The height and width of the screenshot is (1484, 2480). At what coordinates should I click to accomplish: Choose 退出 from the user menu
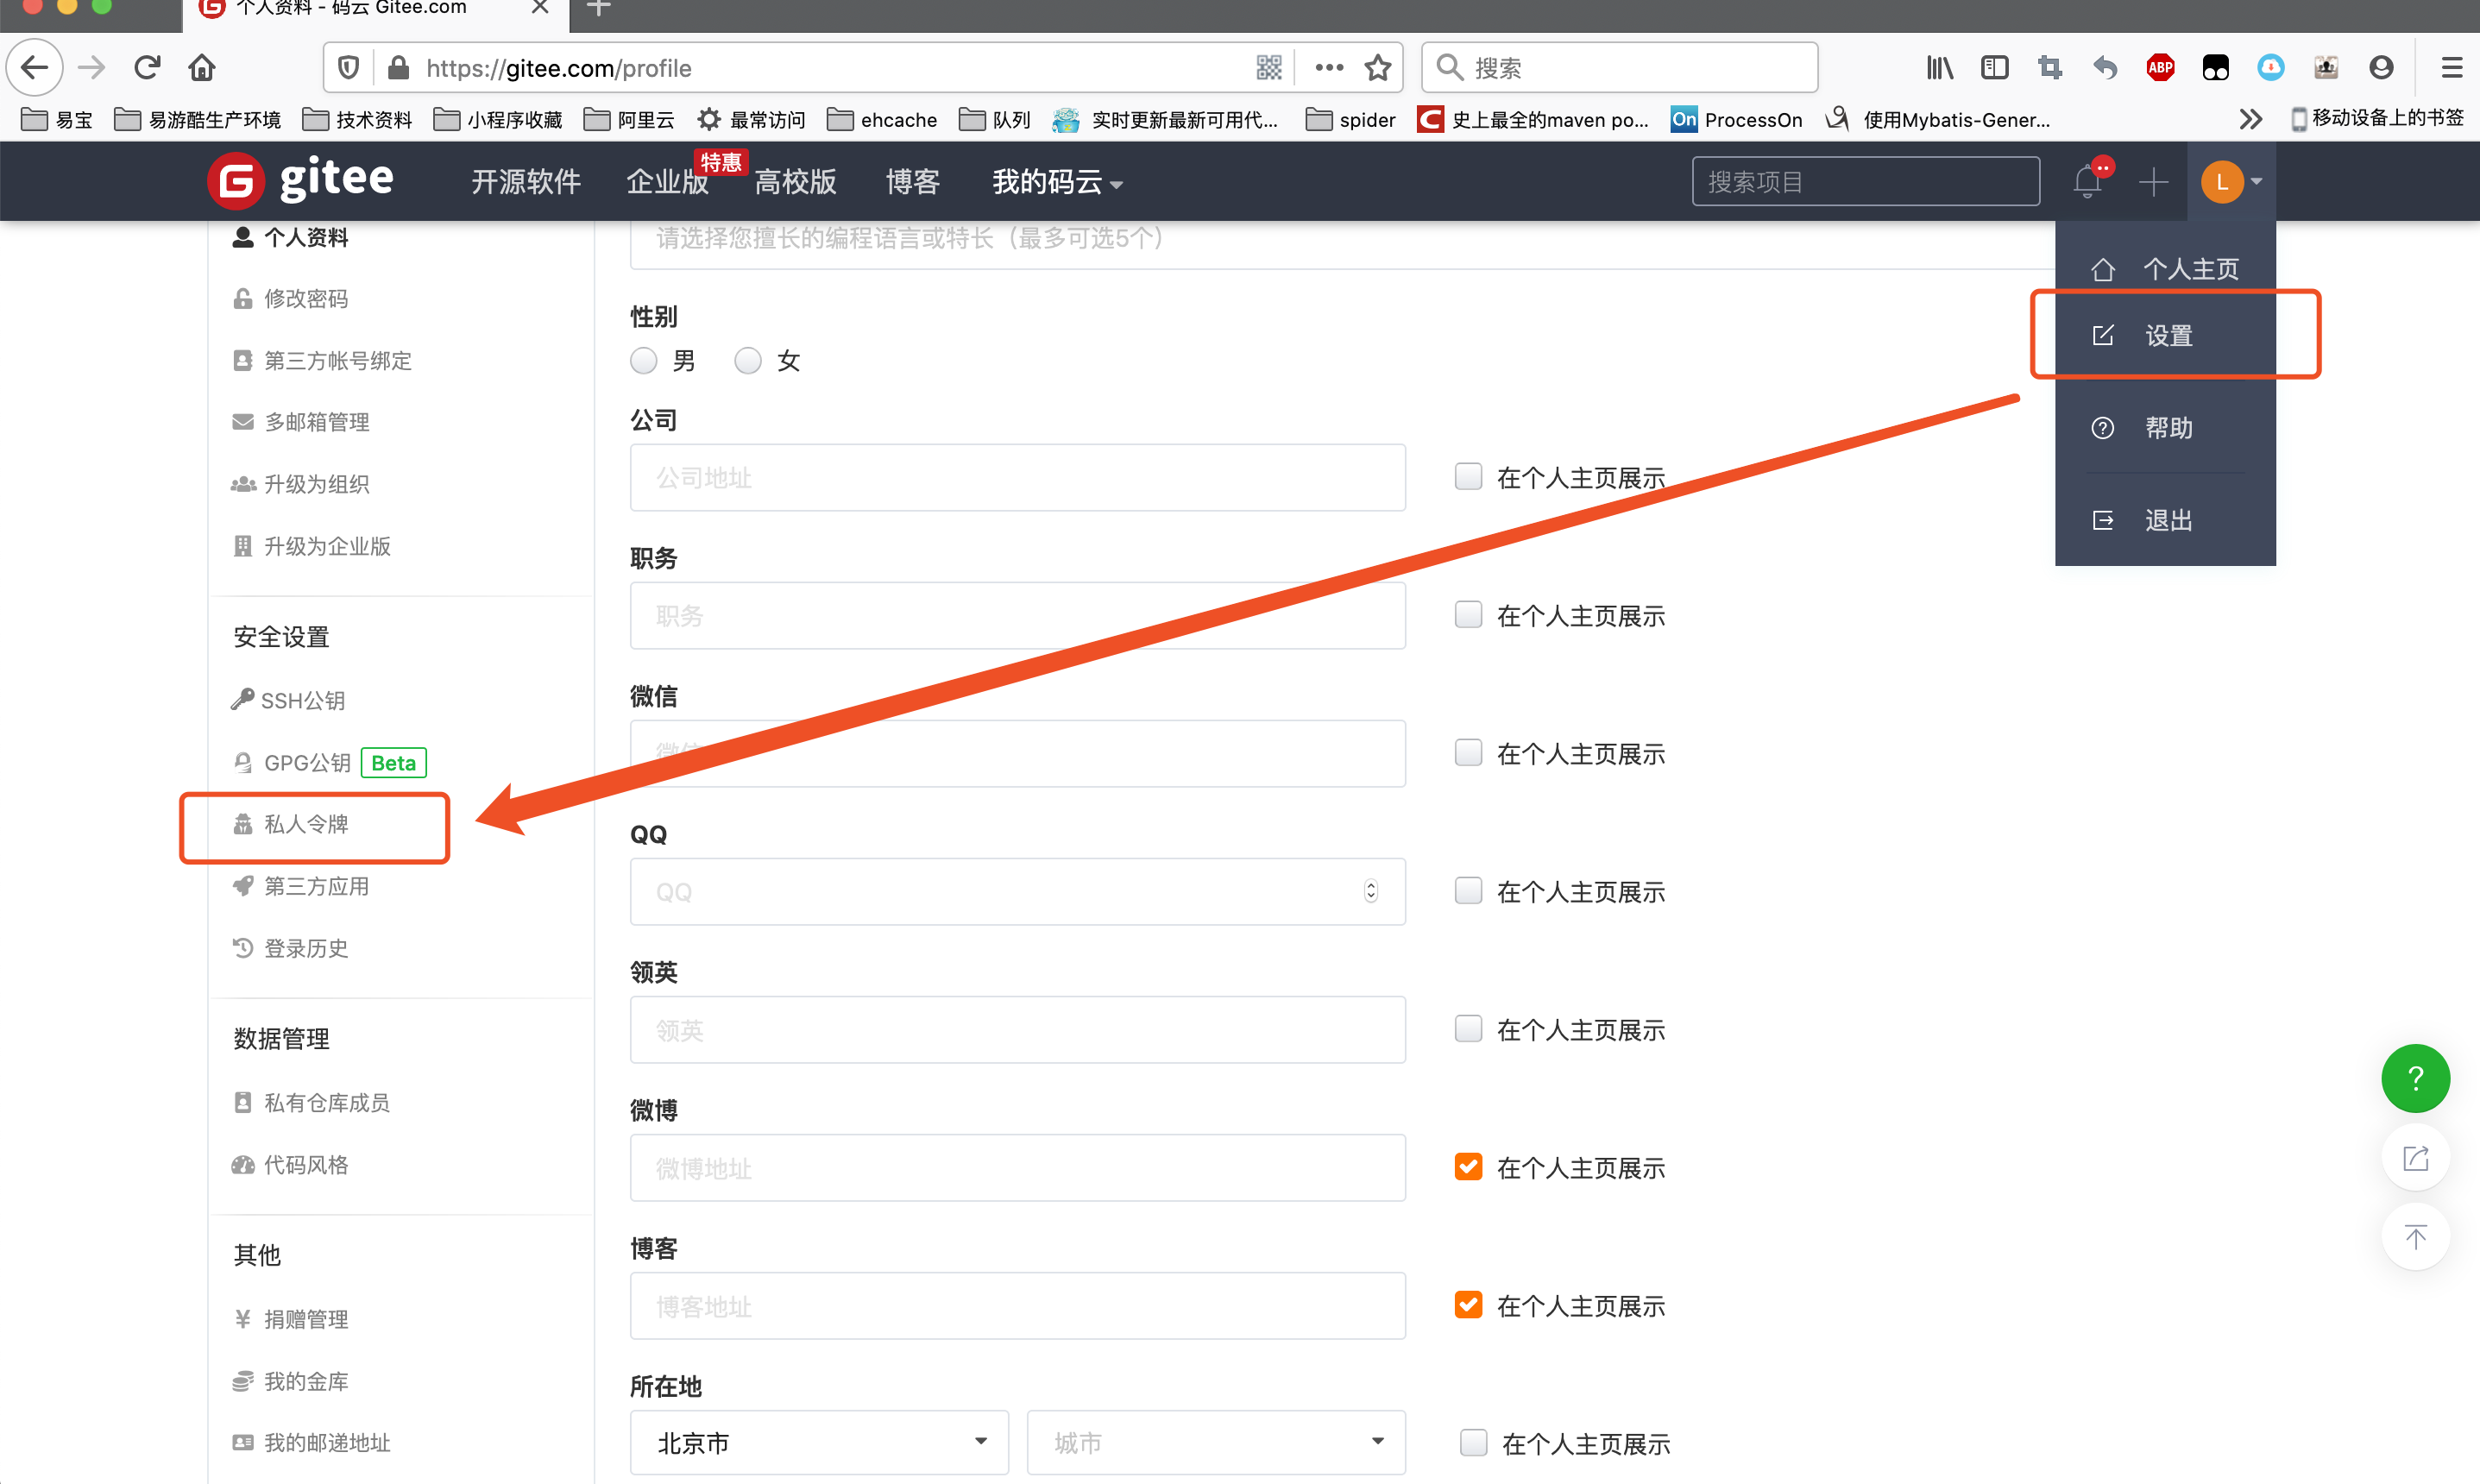coord(2168,520)
